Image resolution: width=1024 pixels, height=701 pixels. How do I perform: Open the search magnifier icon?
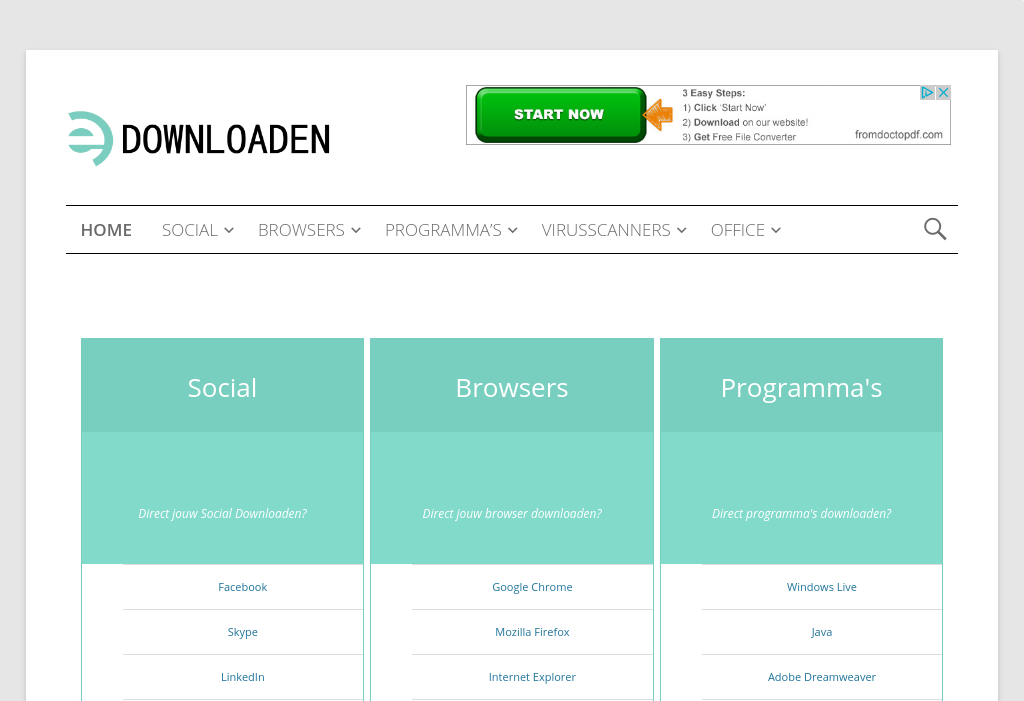[935, 229]
